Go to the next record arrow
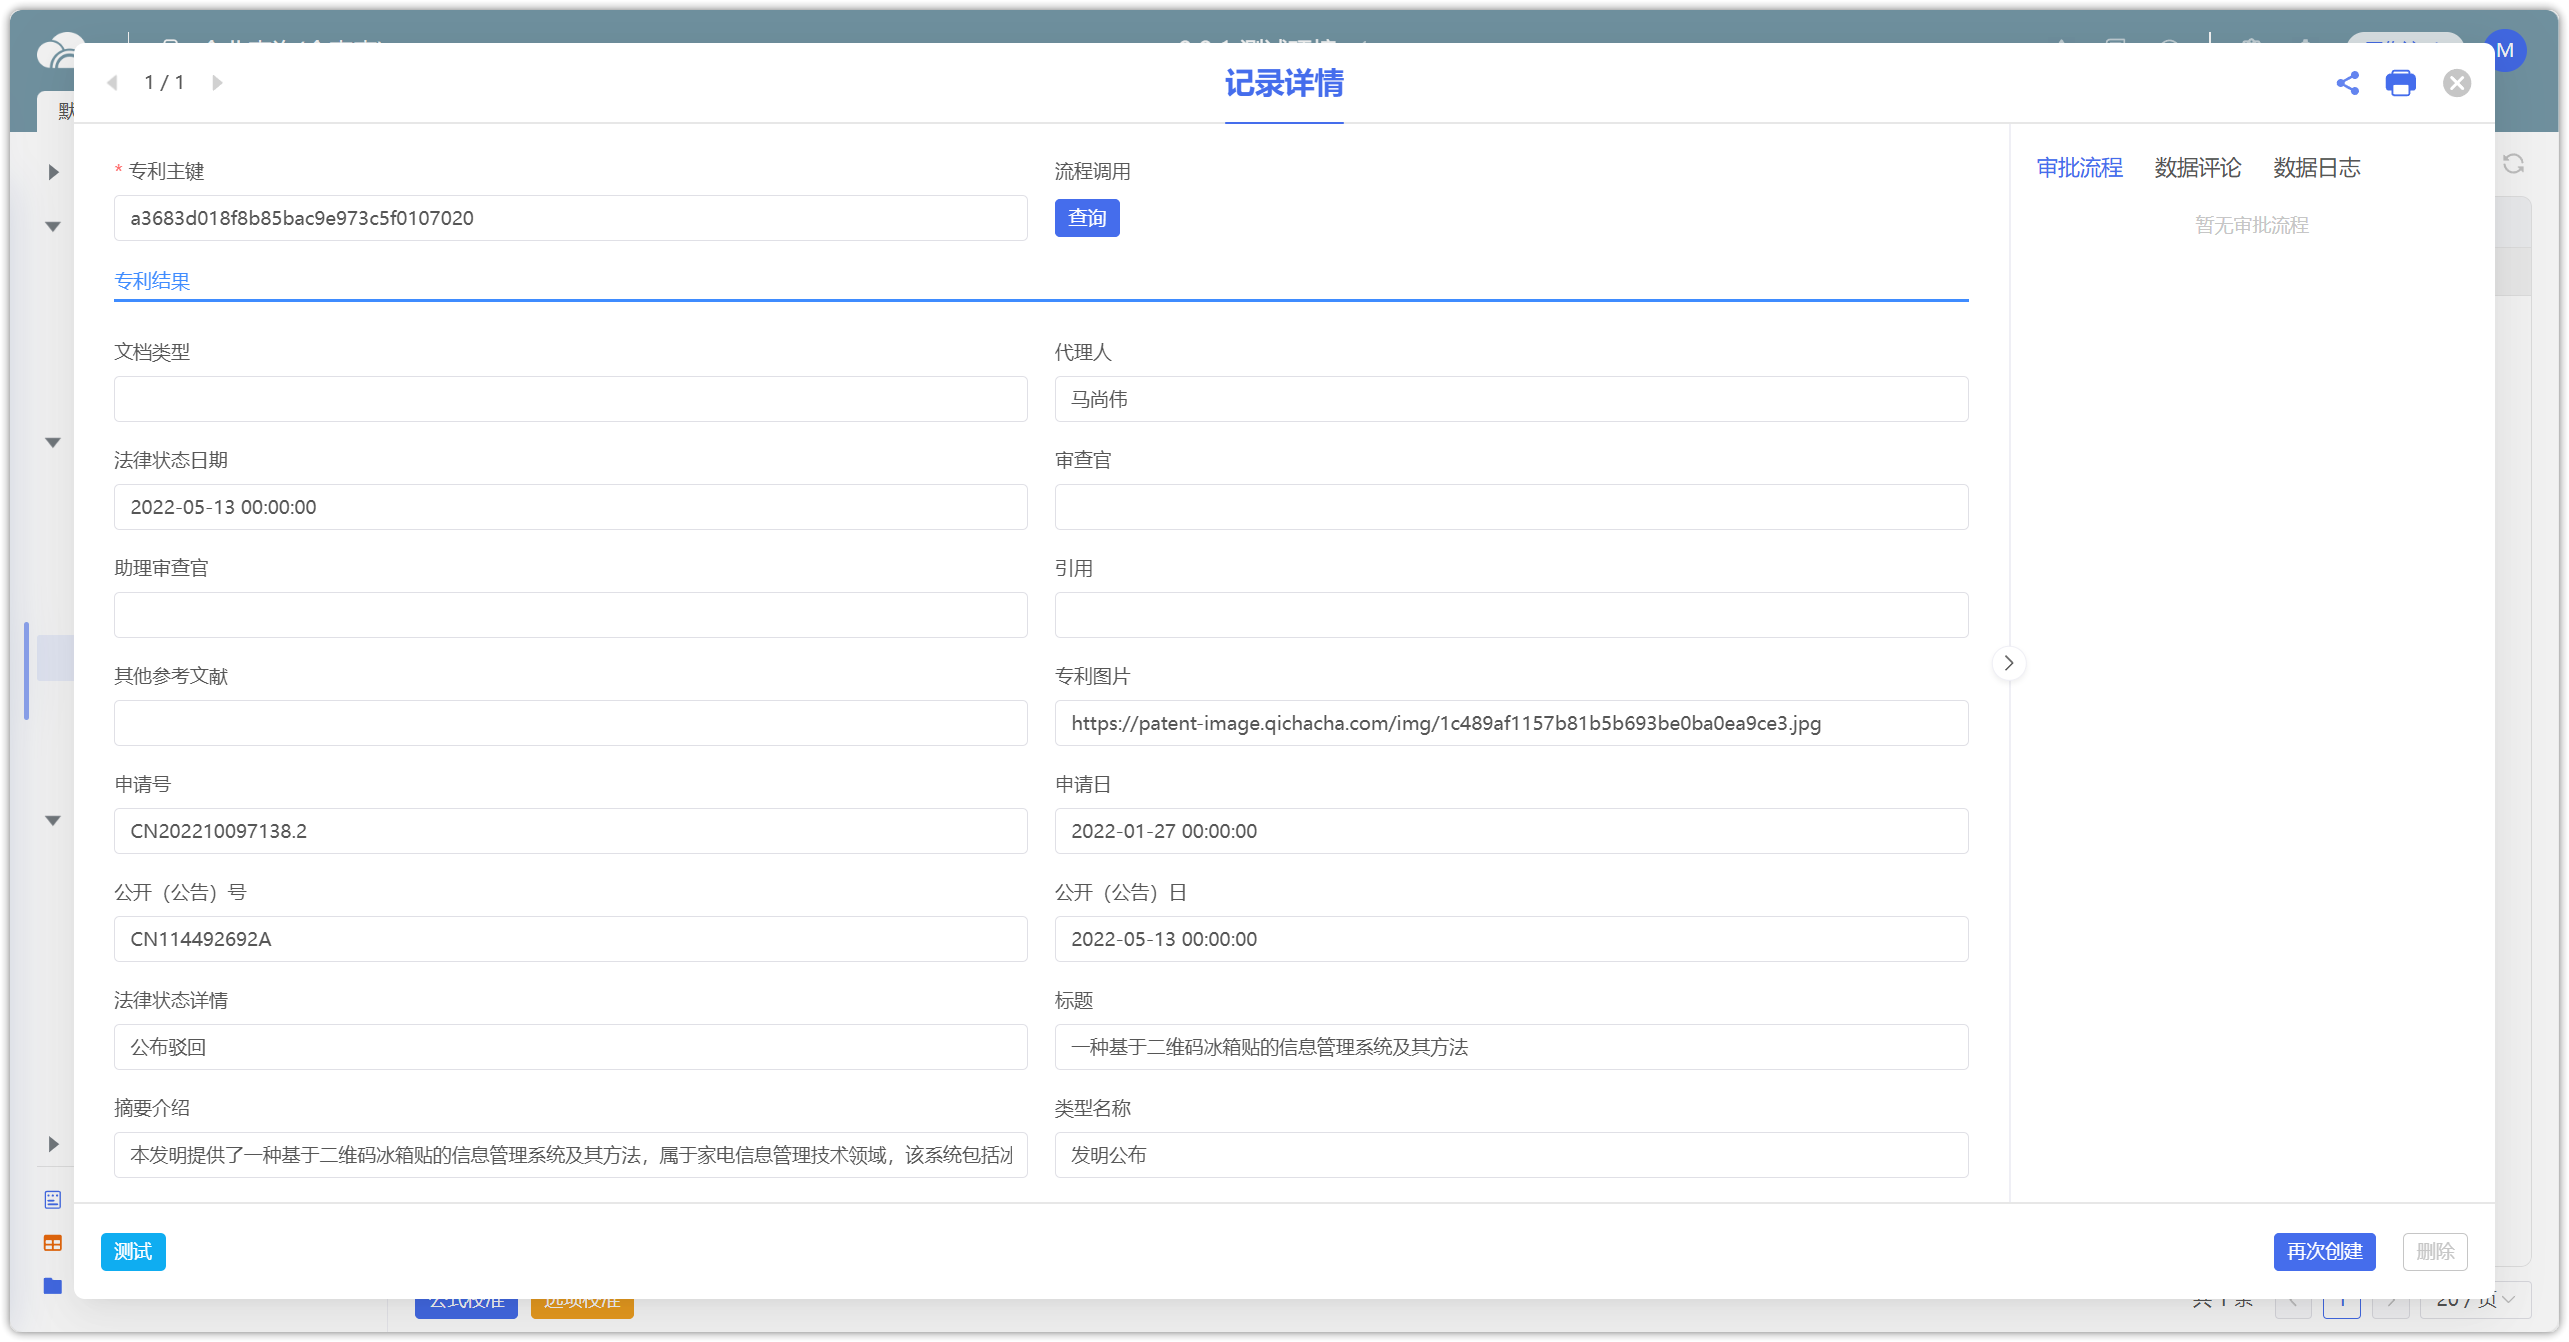 click(x=217, y=83)
